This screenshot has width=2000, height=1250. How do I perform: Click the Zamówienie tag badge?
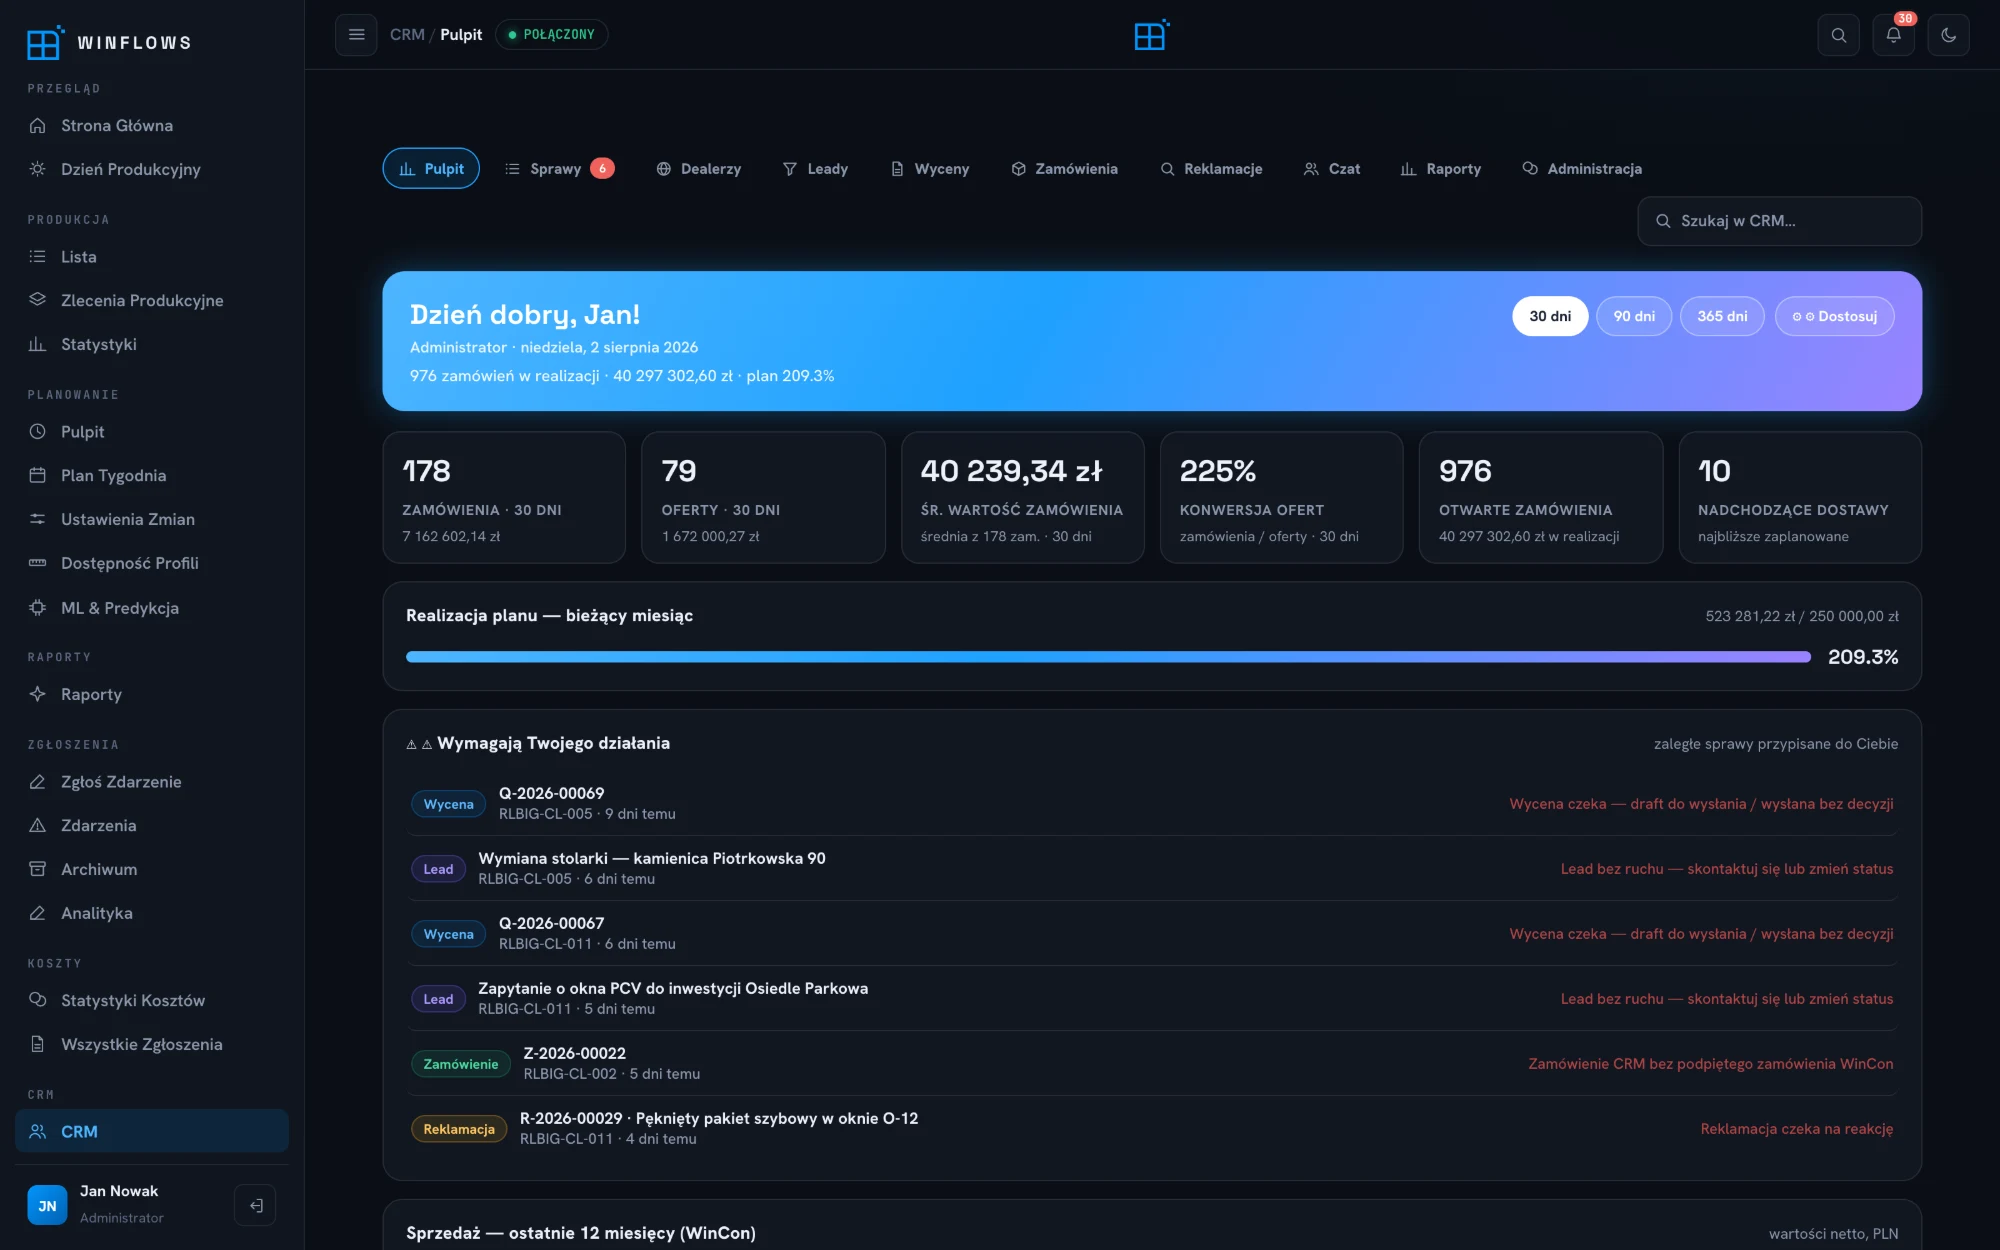[x=461, y=1064]
